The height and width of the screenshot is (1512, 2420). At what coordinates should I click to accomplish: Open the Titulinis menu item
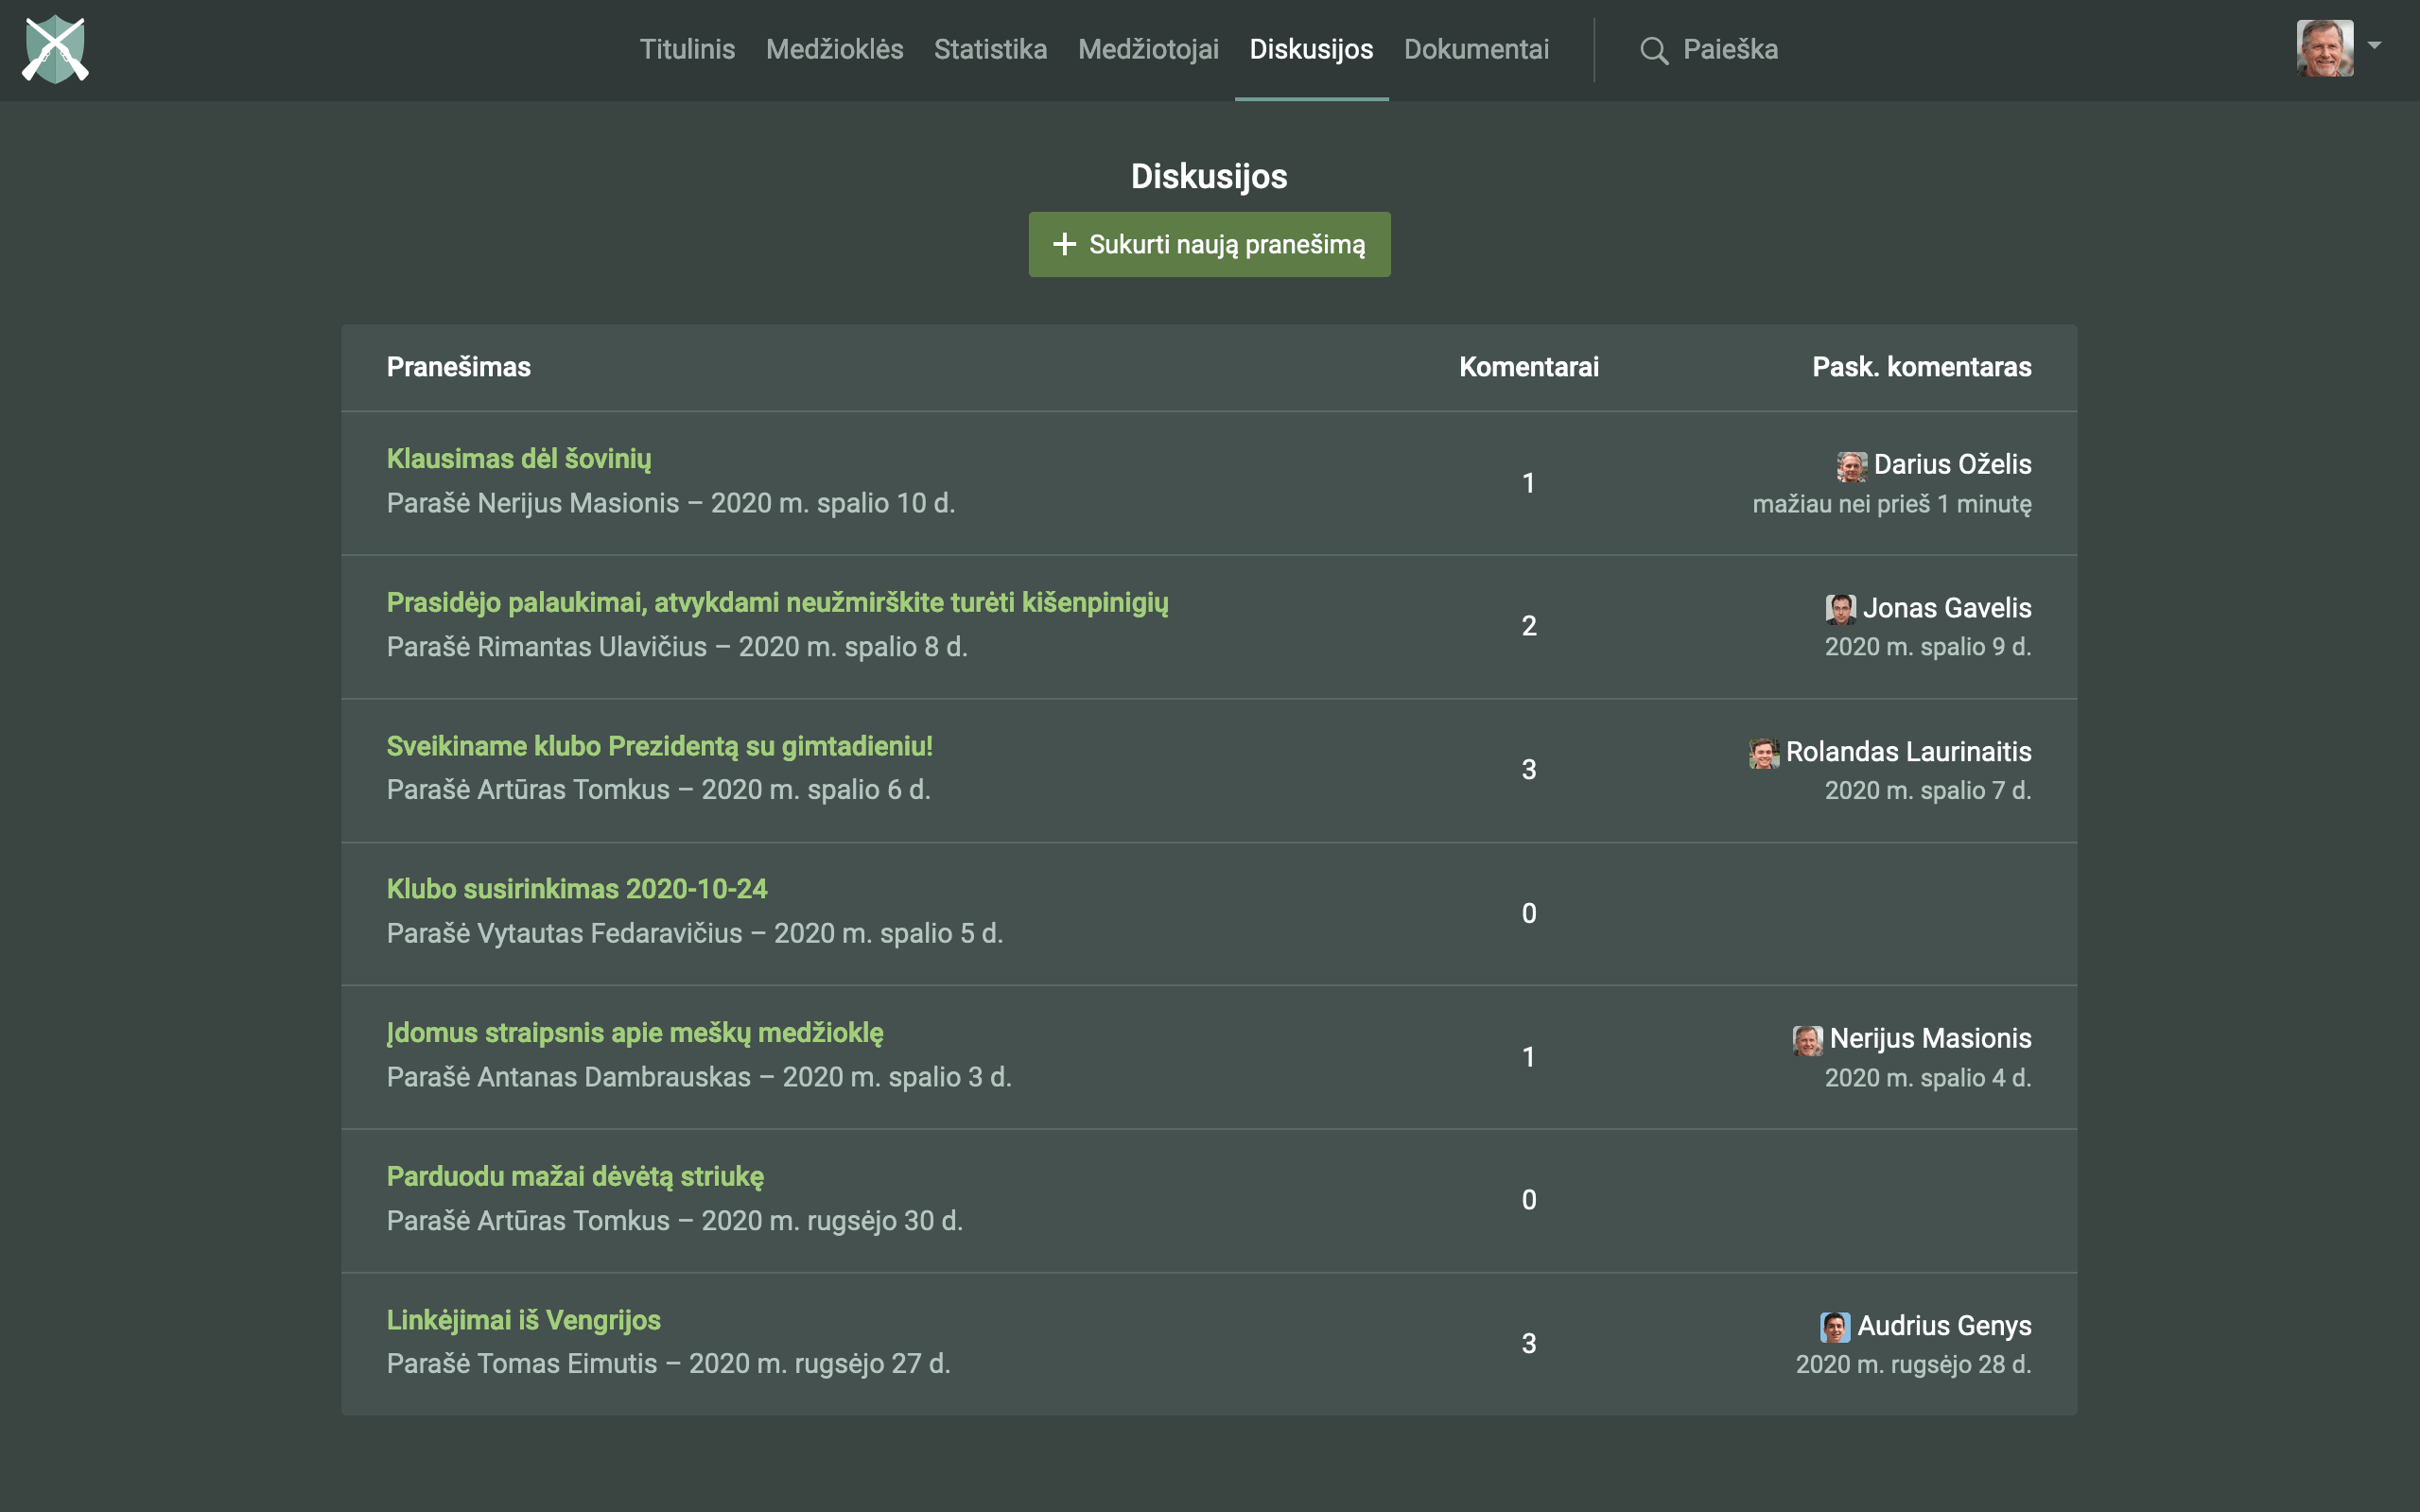click(687, 49)
